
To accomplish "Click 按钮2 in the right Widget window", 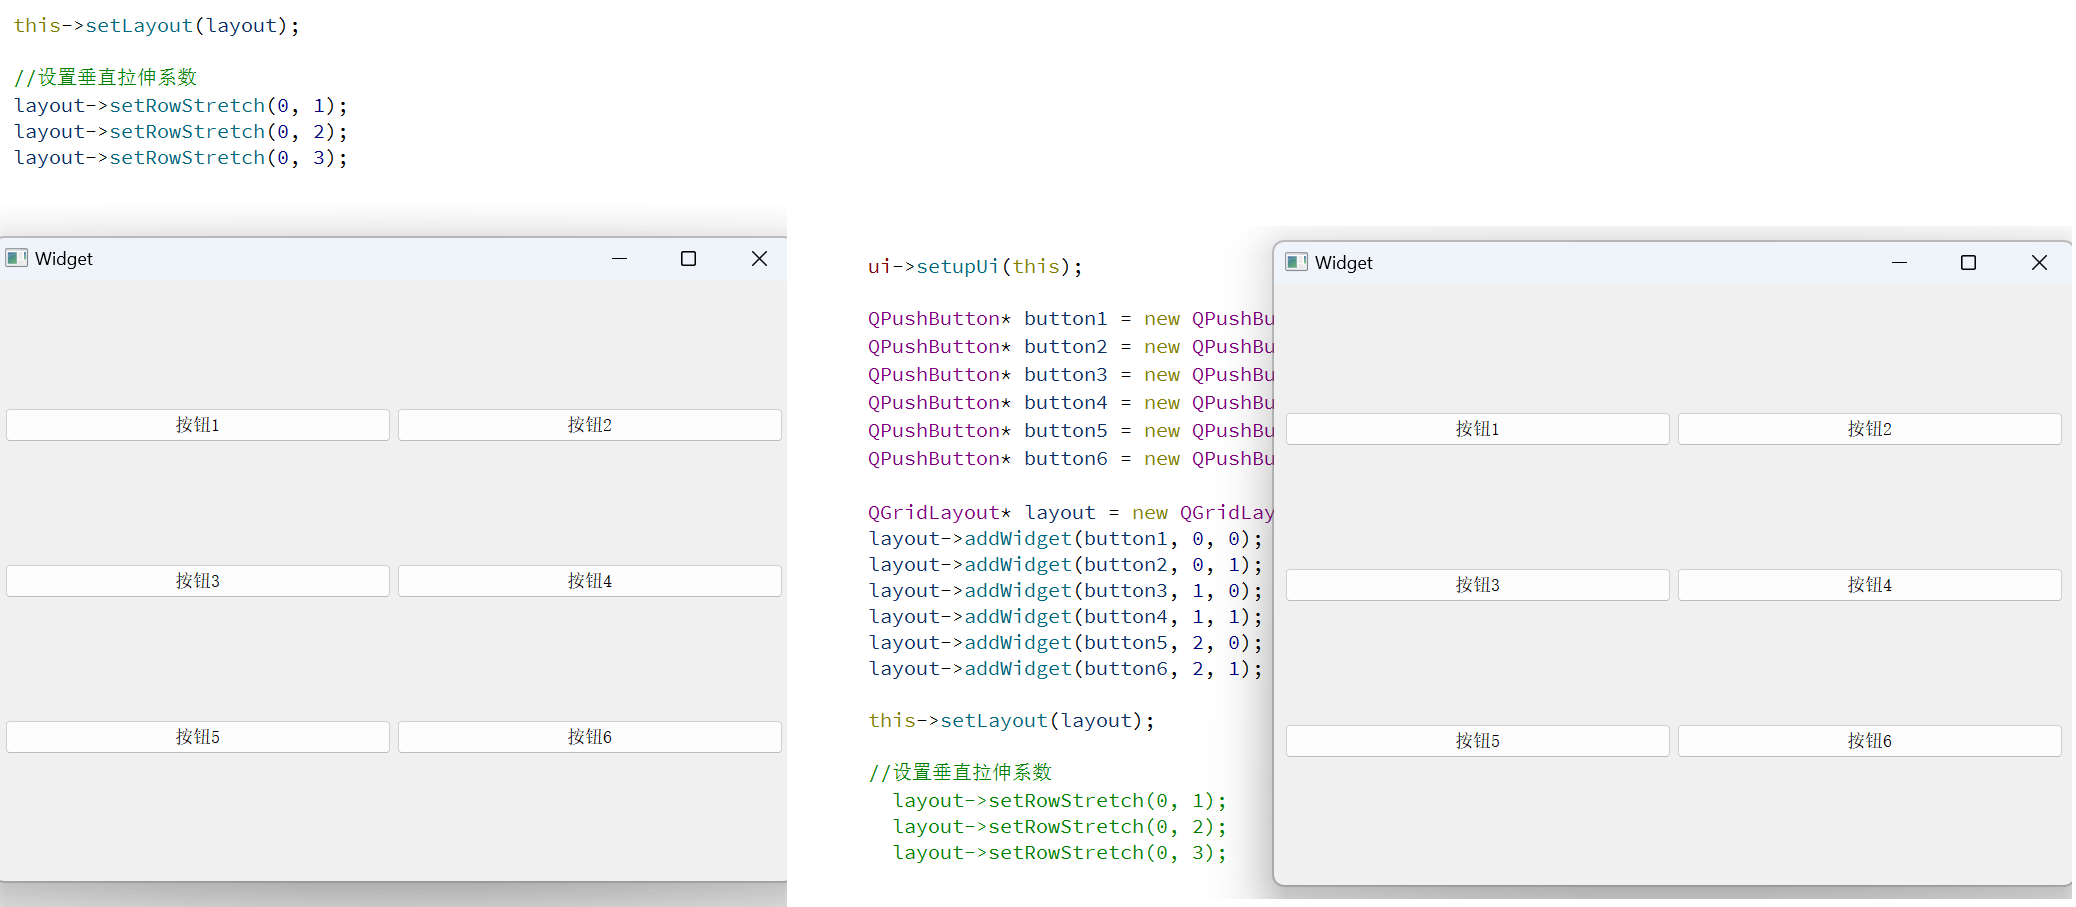I will coord(1870,429).
